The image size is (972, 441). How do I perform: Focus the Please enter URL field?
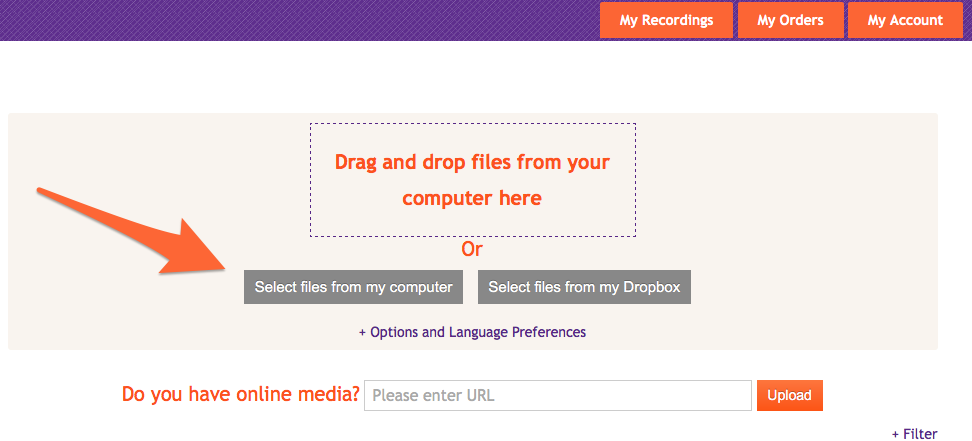point(558,395)
